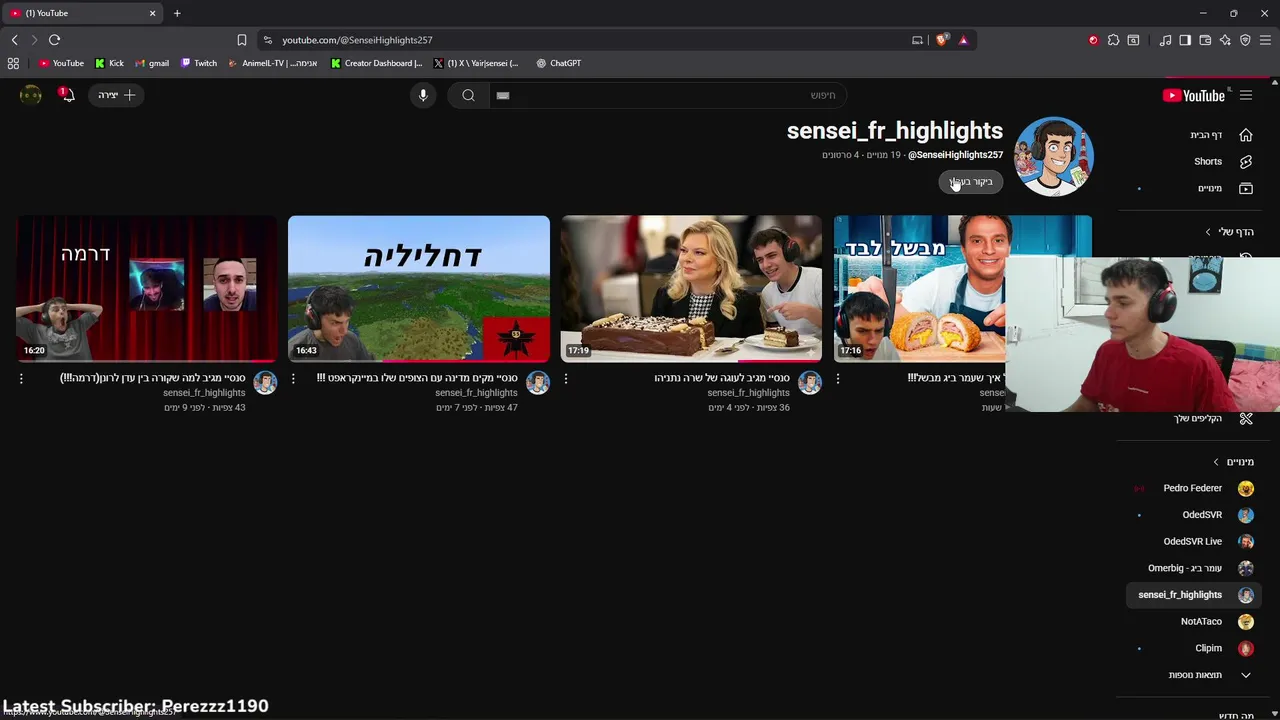Open Leo AI sparkle icon
Viewport: 1280px width, 720px height.
click(1225, 40)
